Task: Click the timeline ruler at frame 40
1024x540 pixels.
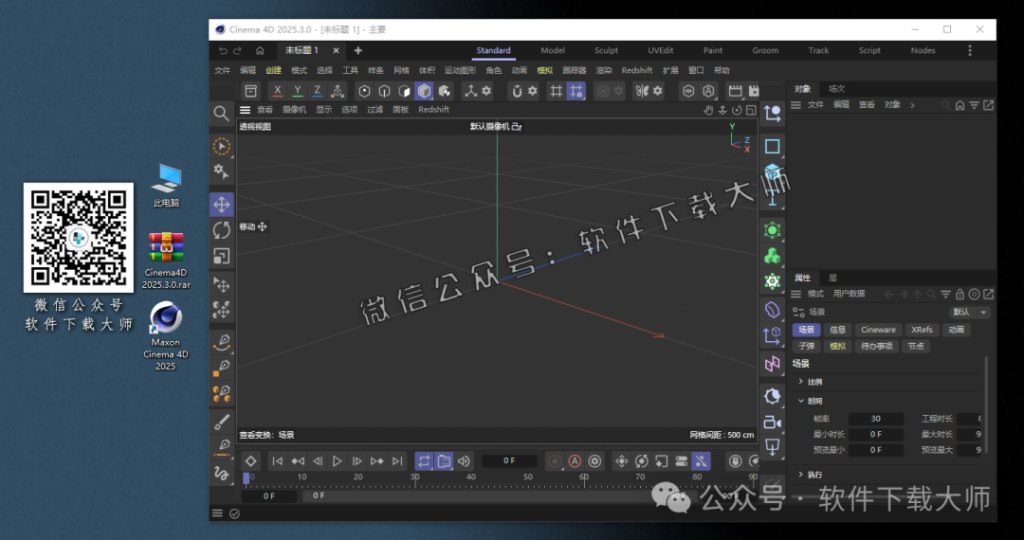Action: pos(471,477)
